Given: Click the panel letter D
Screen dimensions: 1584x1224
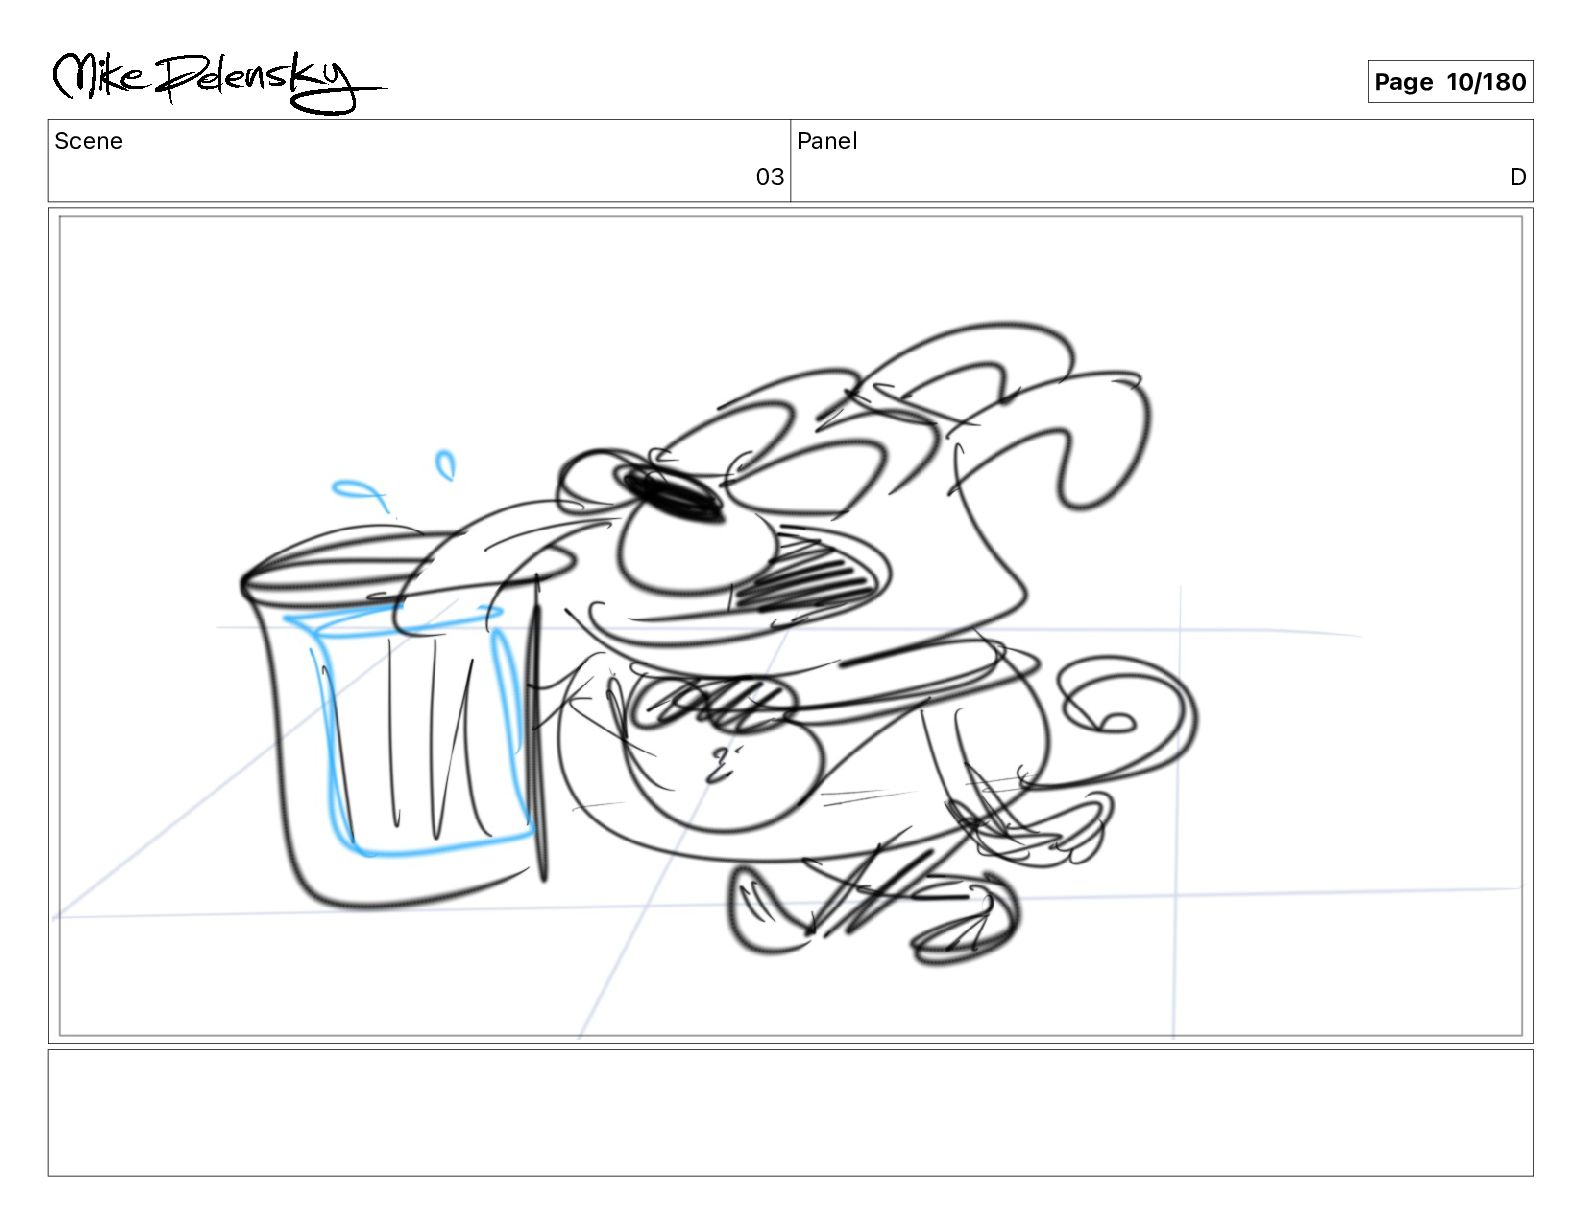Looking at the screenshot, I should pyautogui.click(x=1518, y=177).
